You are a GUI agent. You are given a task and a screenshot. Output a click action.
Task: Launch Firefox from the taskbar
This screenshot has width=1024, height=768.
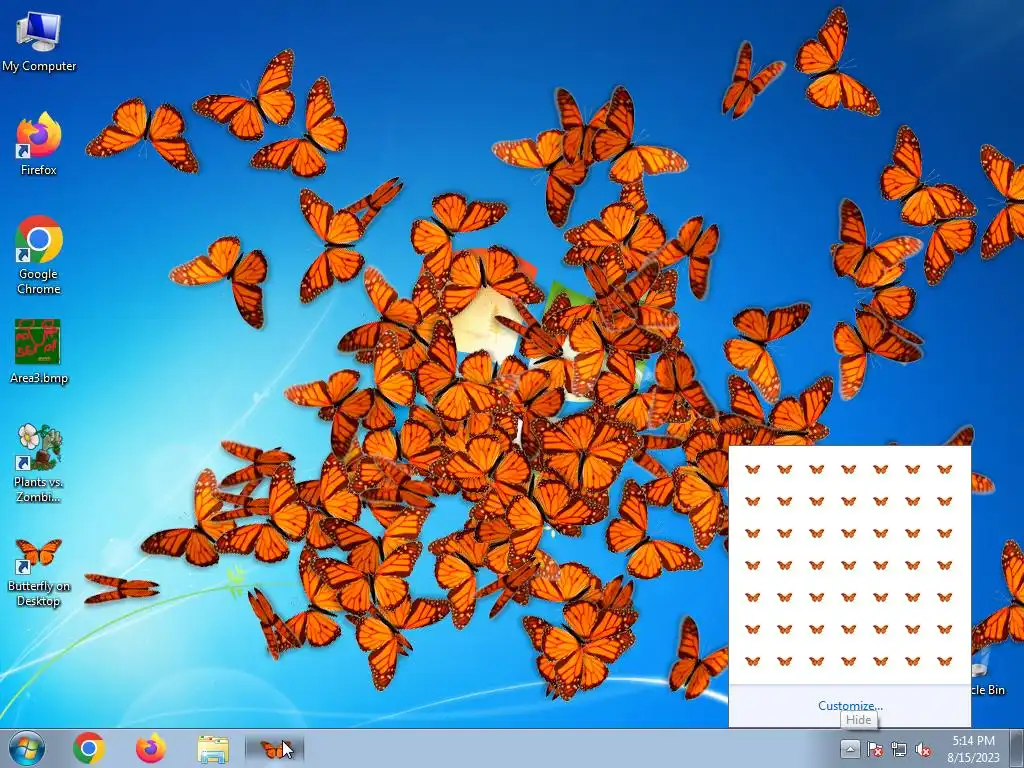151,748
